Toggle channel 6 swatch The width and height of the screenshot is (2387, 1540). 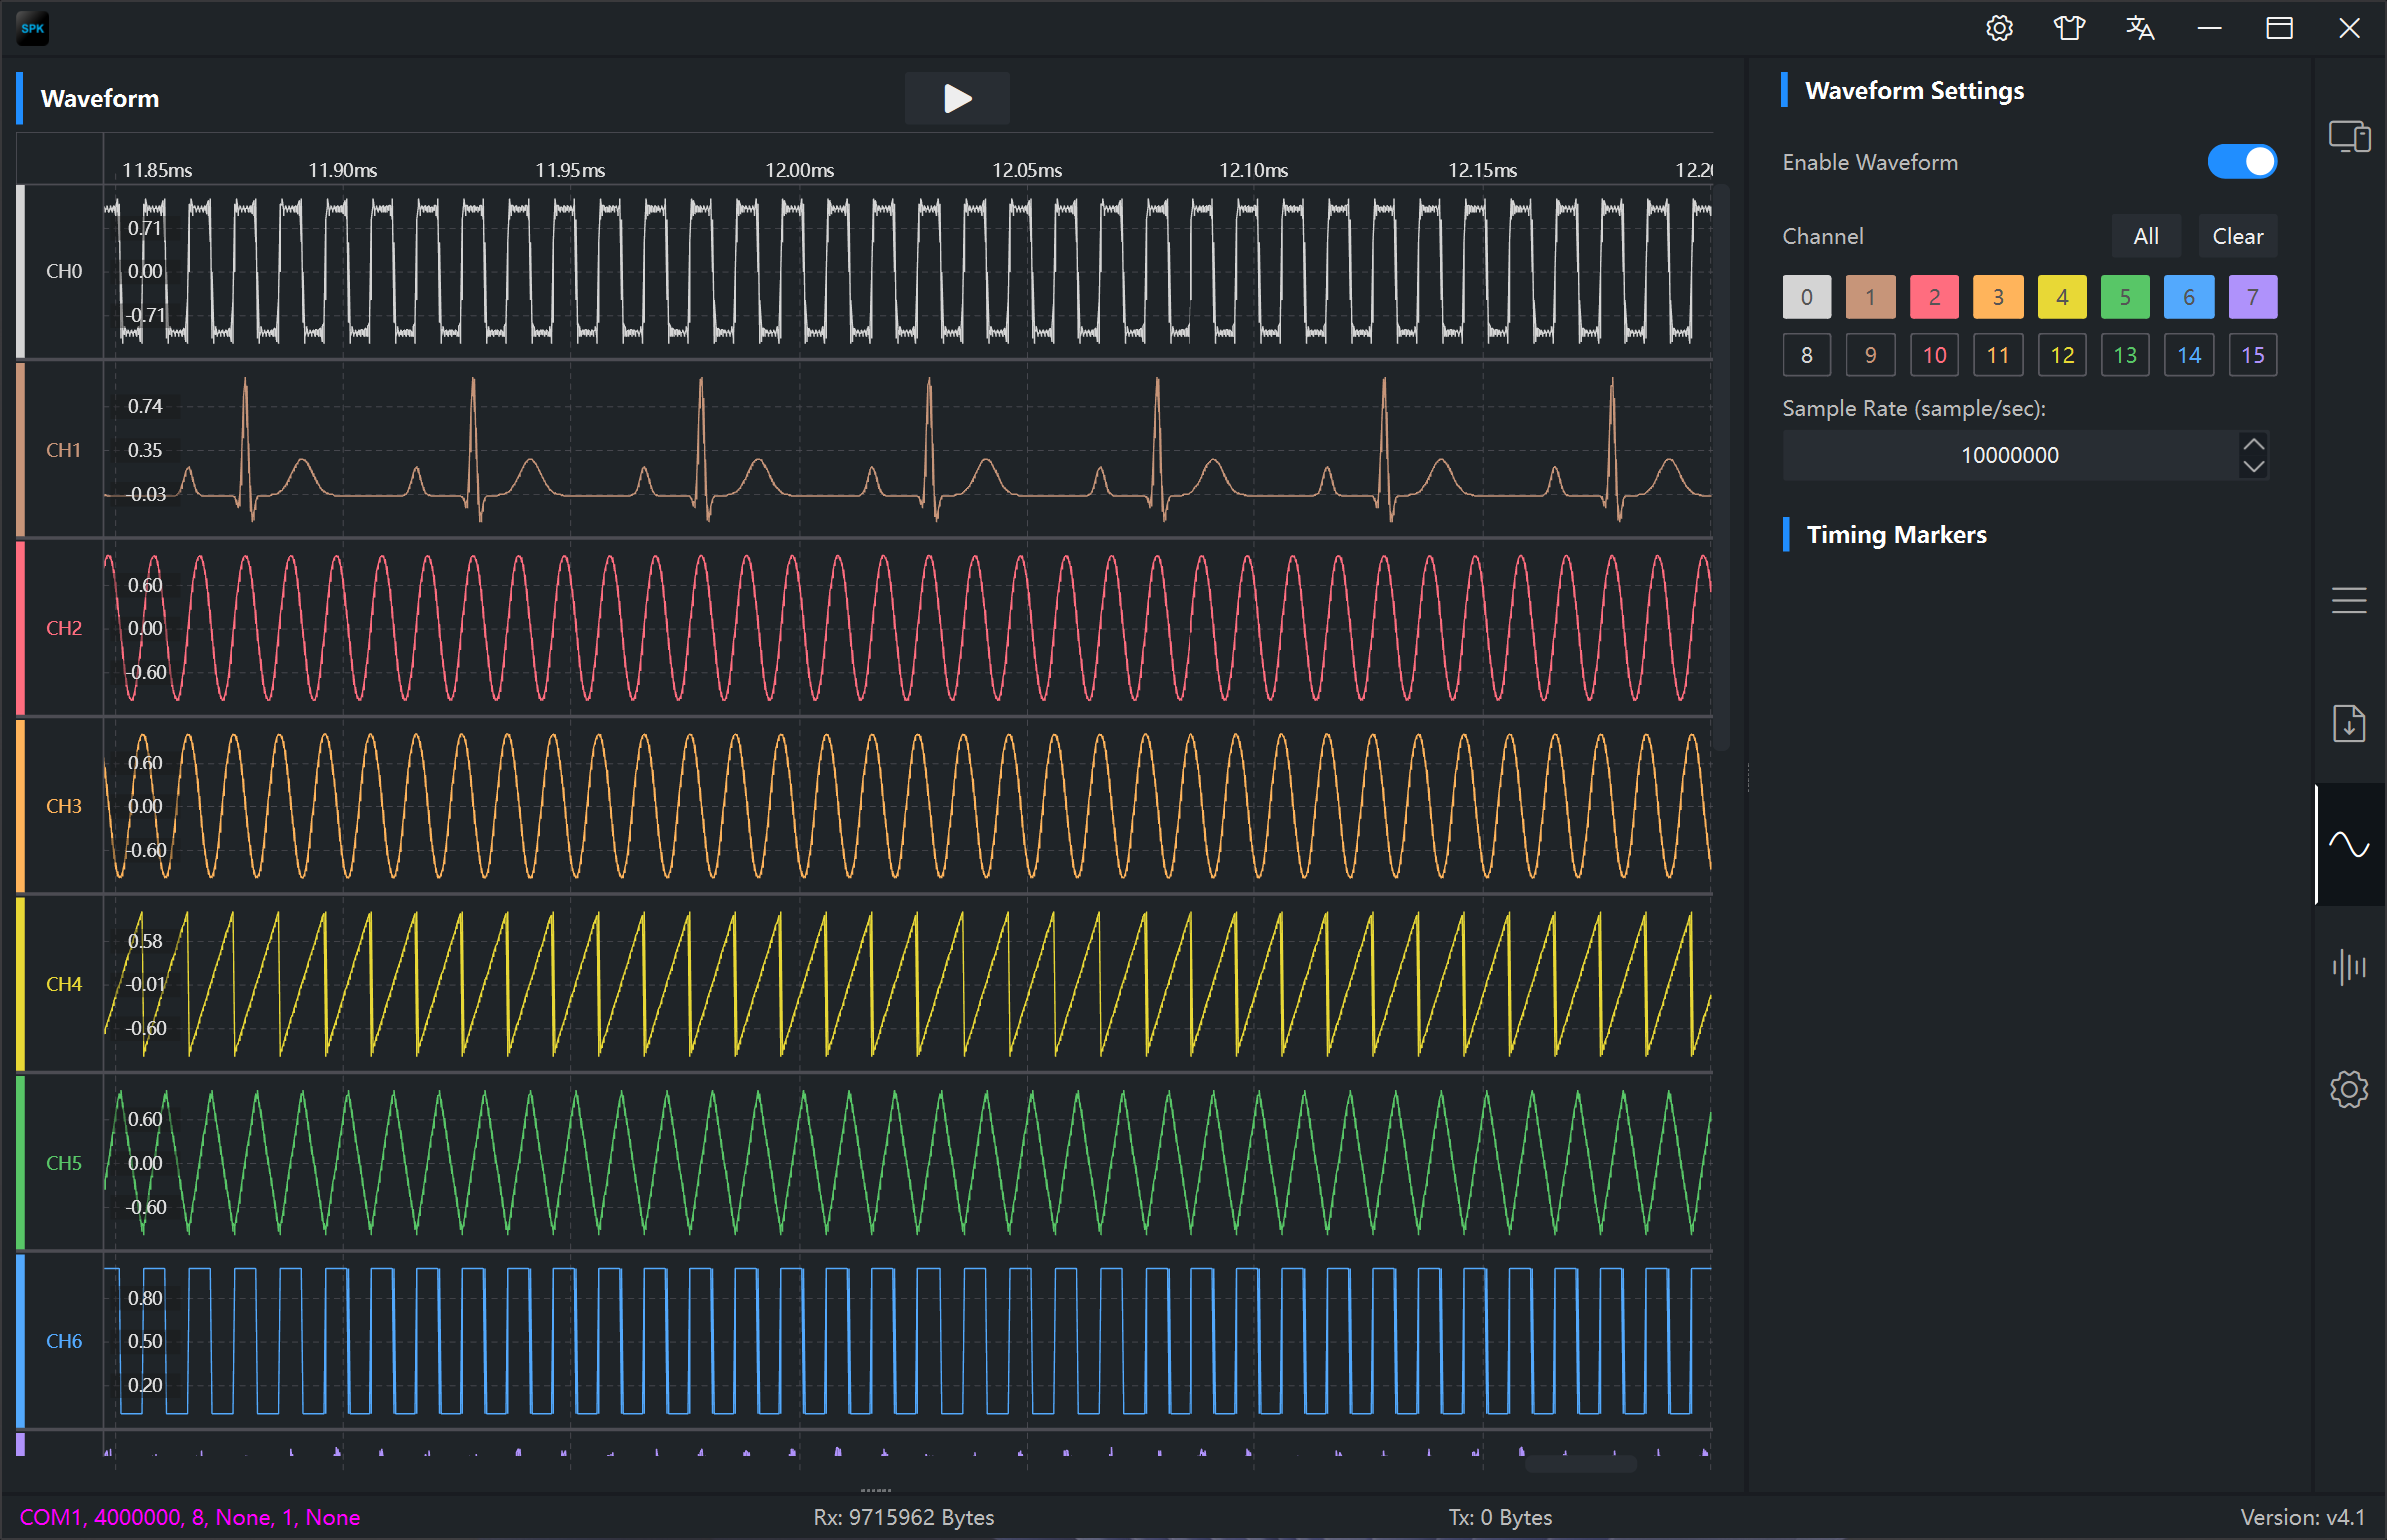point(2189,297)
